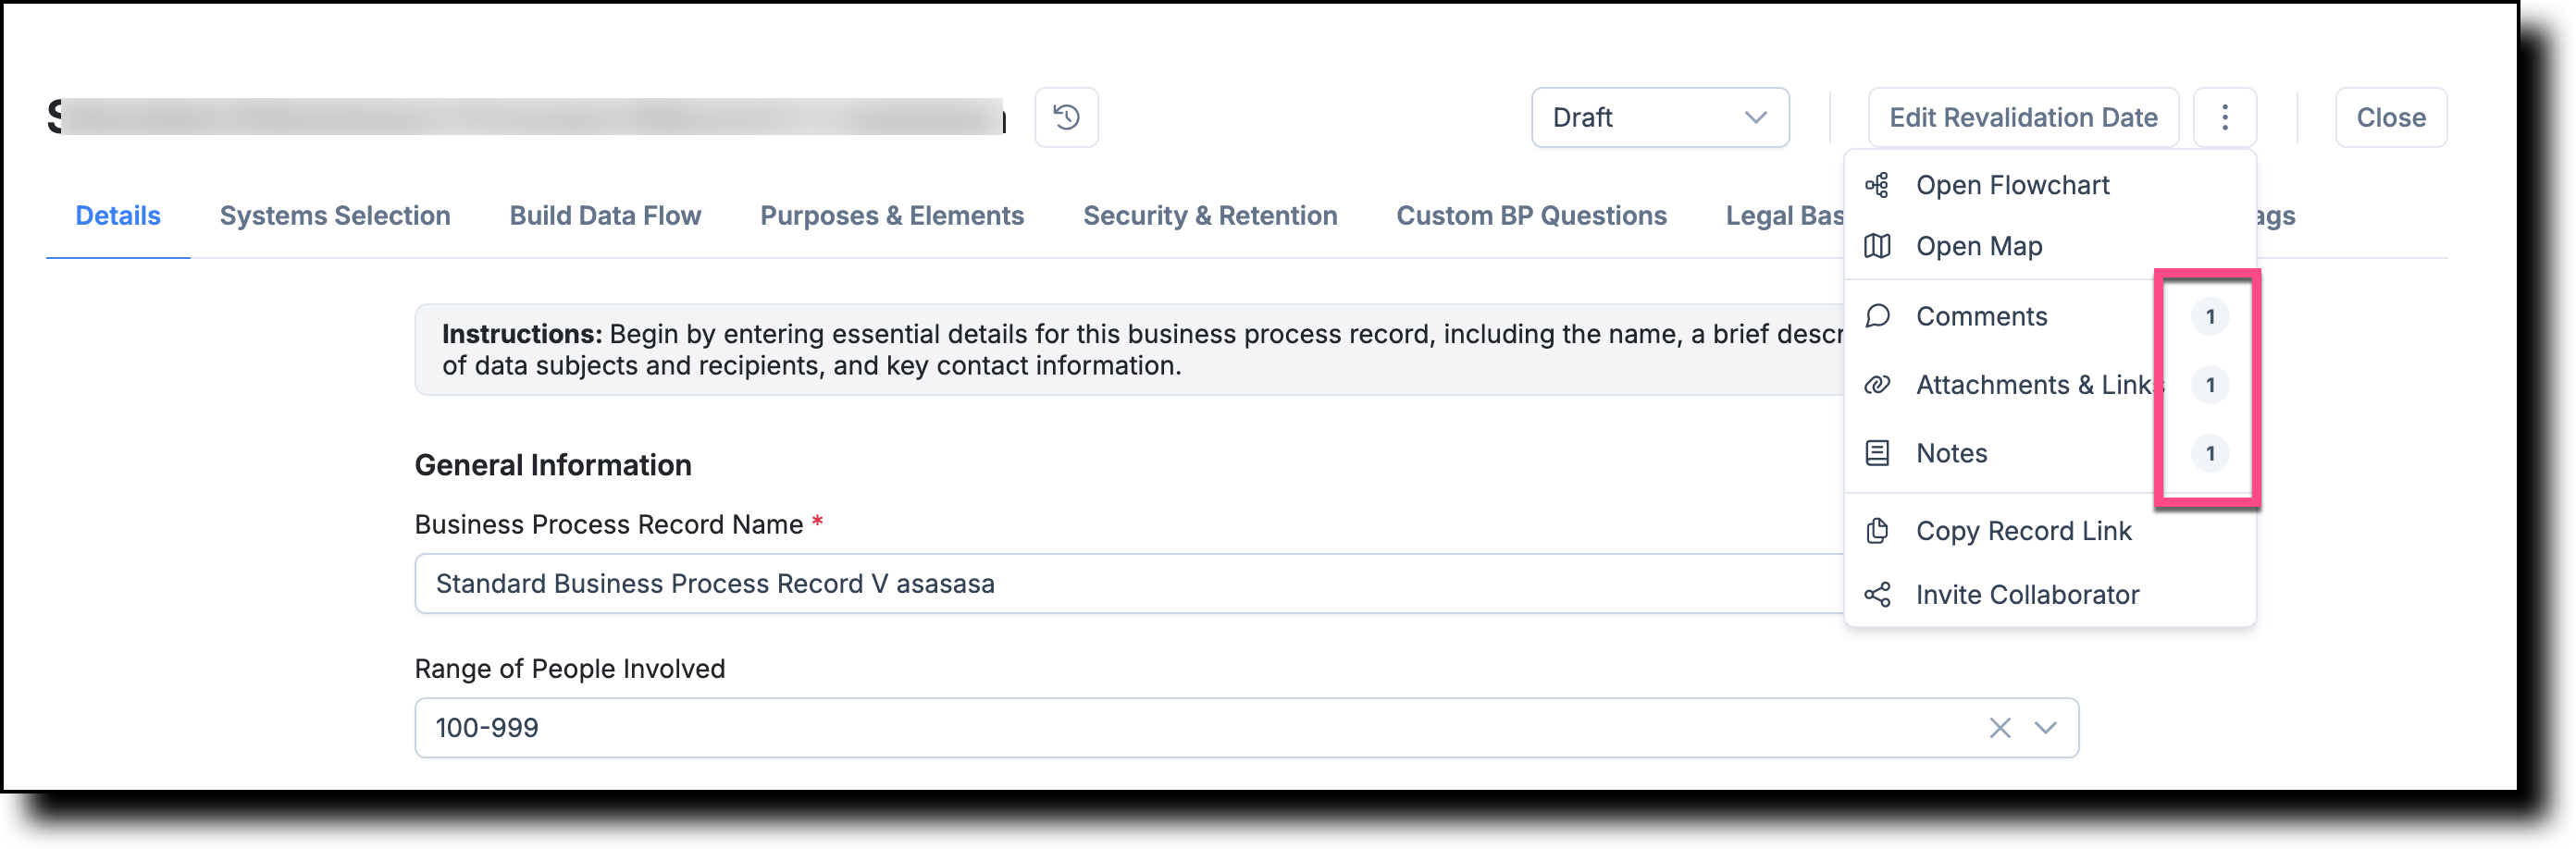Click the General Information heading

point(553,465)
